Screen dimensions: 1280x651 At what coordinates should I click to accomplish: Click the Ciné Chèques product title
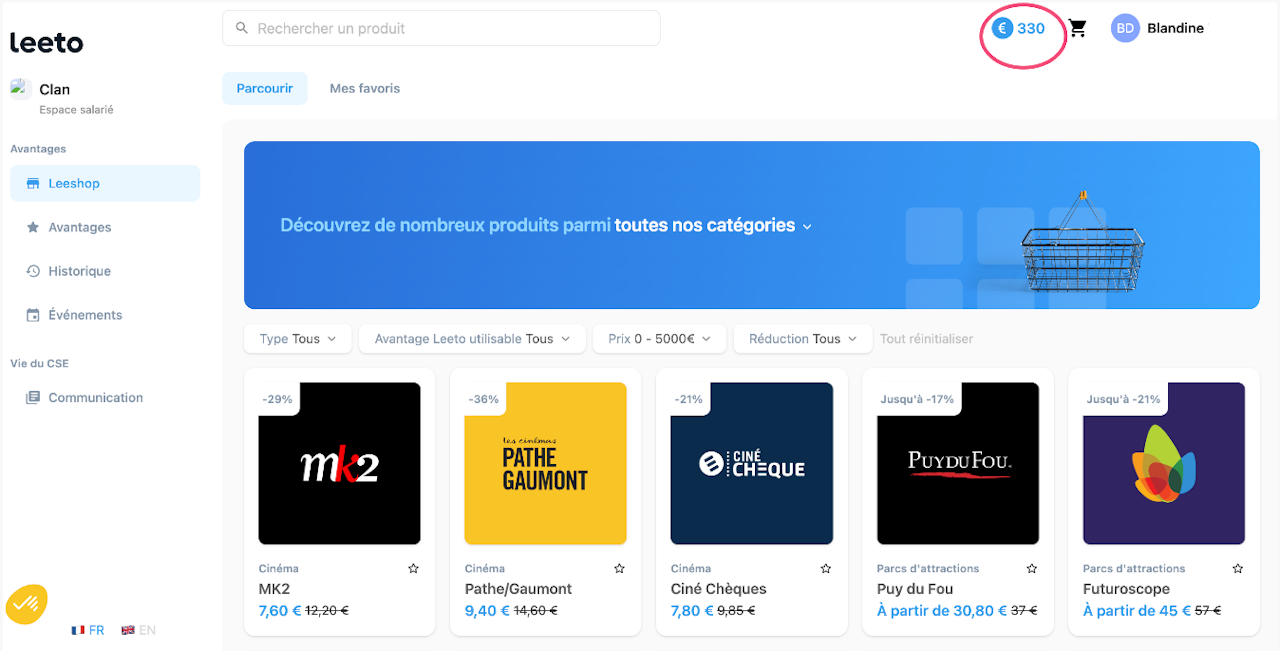(x=719, y=589)
